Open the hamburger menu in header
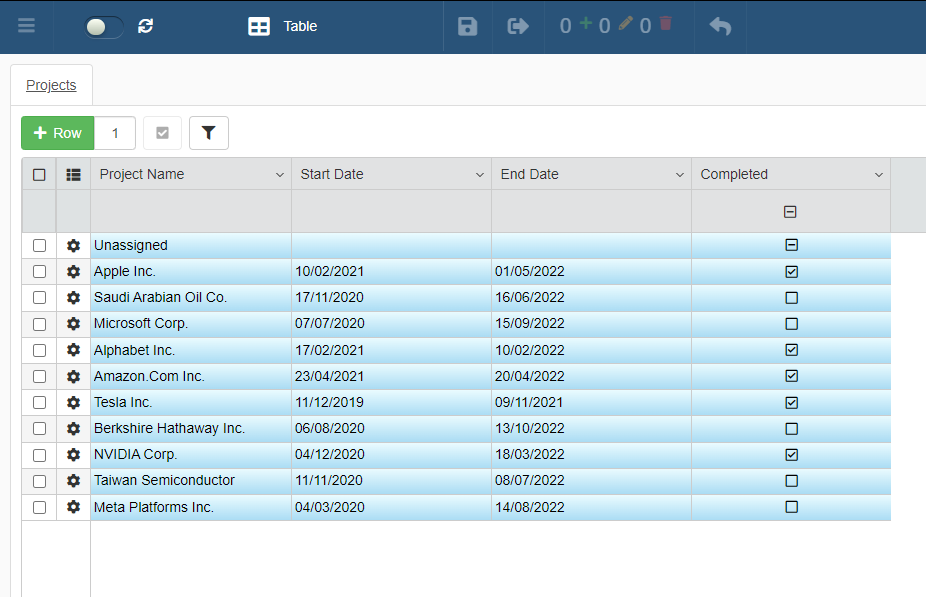Image resolution: width=926 pixels, height=597 pixels. coord(26,26)
